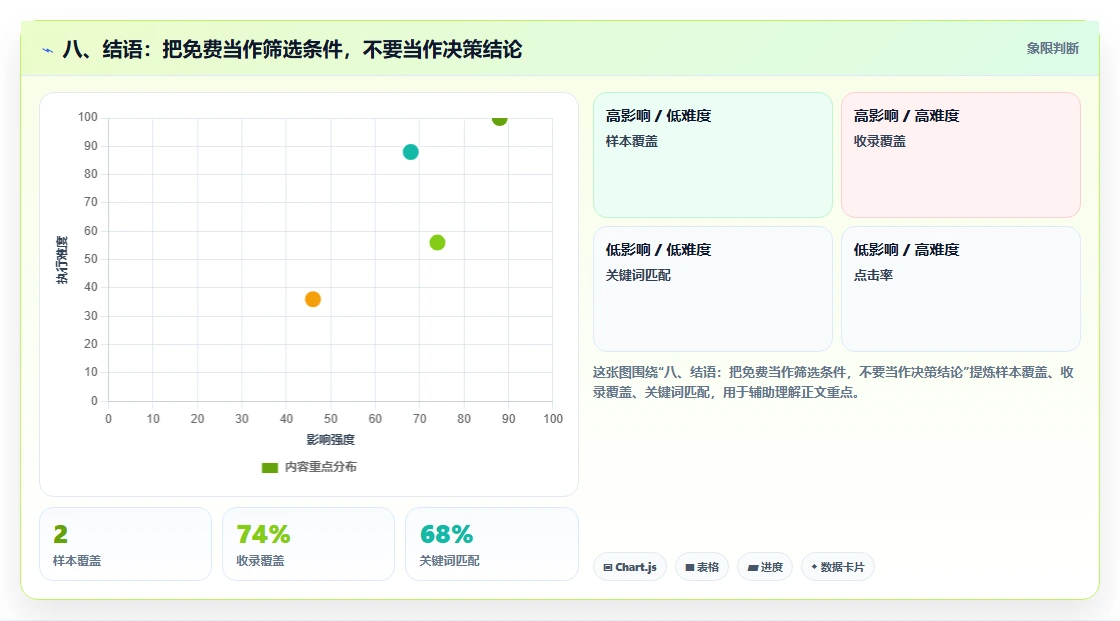Click the Chart.js tag chip
Image resolution: width=1120 pixels, height=621 pixels.
[630, 567]
